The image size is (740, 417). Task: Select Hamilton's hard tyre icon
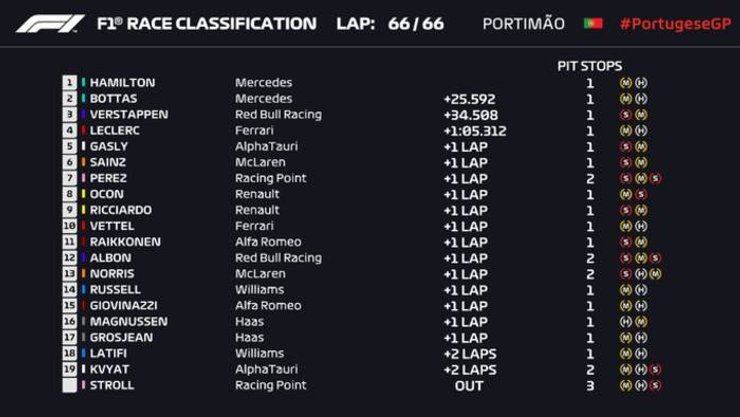[x=640, y=83]
